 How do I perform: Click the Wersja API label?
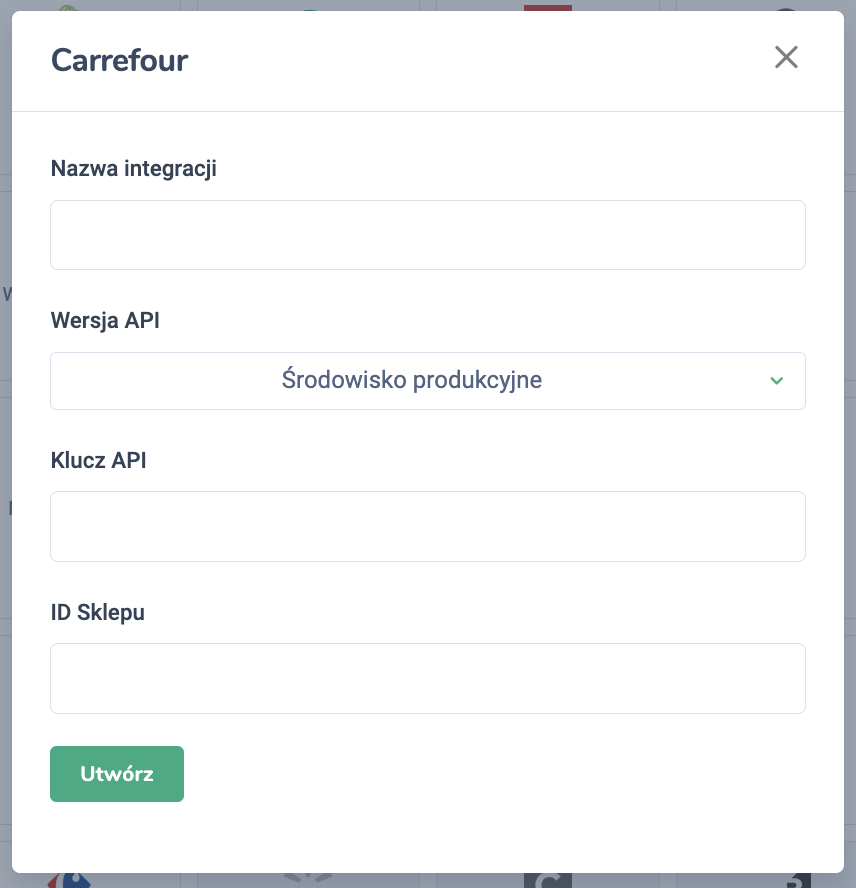(x=105, y=320)
